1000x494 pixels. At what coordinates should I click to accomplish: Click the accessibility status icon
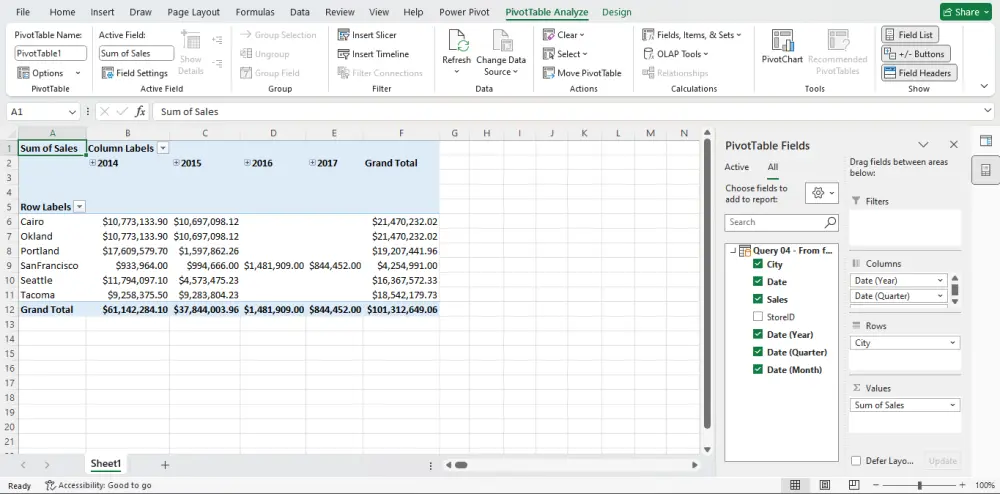[x=50, y=485]
